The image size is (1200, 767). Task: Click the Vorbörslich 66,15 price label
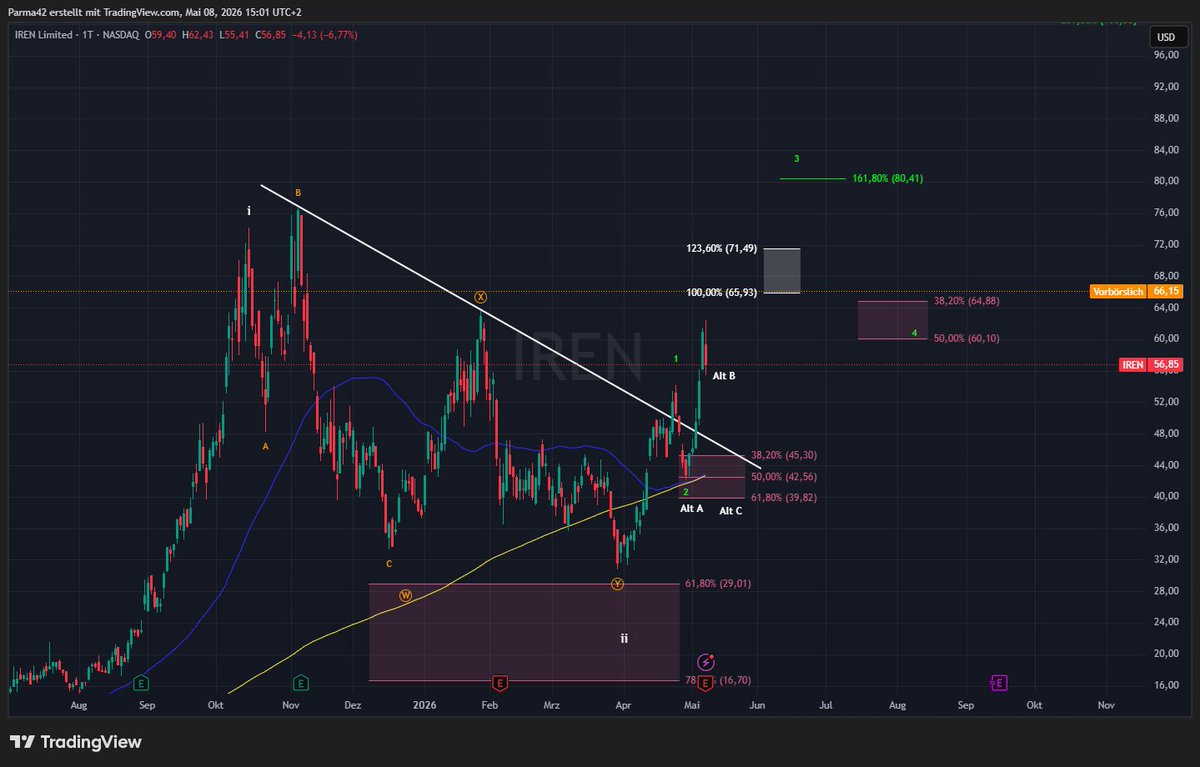pyautogui.click(x=1135, y=291)
